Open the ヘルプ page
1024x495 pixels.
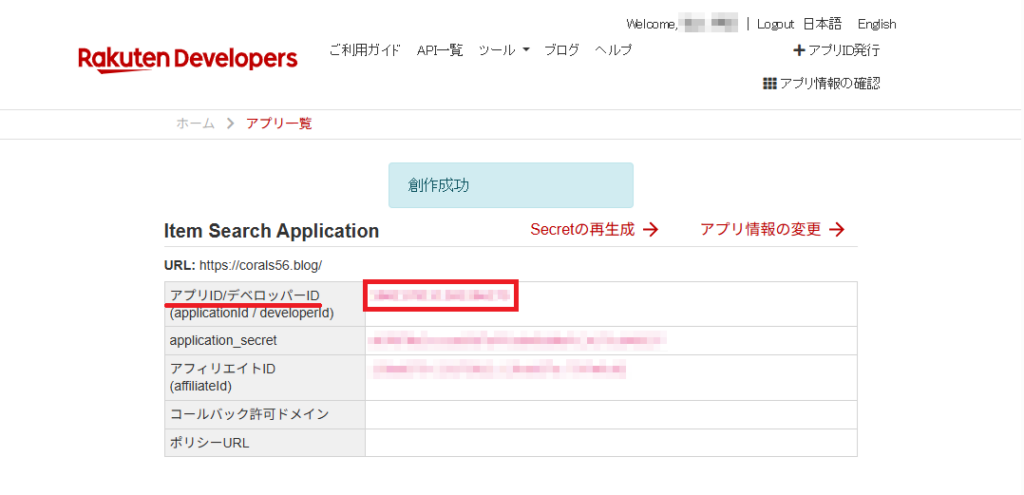click(x=613, y=50)
